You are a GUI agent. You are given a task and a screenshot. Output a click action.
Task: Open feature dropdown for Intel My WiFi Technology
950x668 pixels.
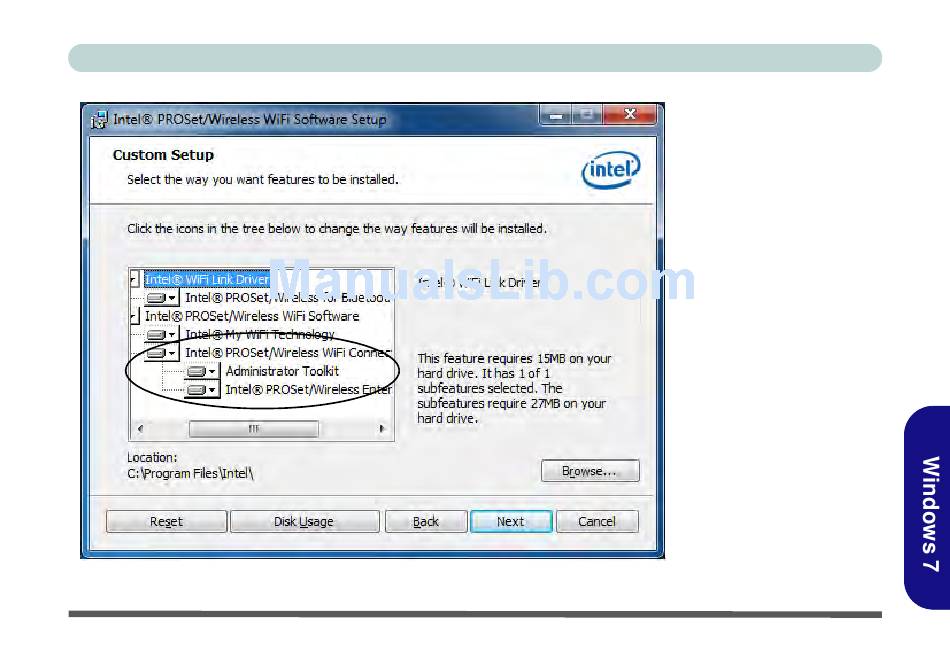(162, 334)
